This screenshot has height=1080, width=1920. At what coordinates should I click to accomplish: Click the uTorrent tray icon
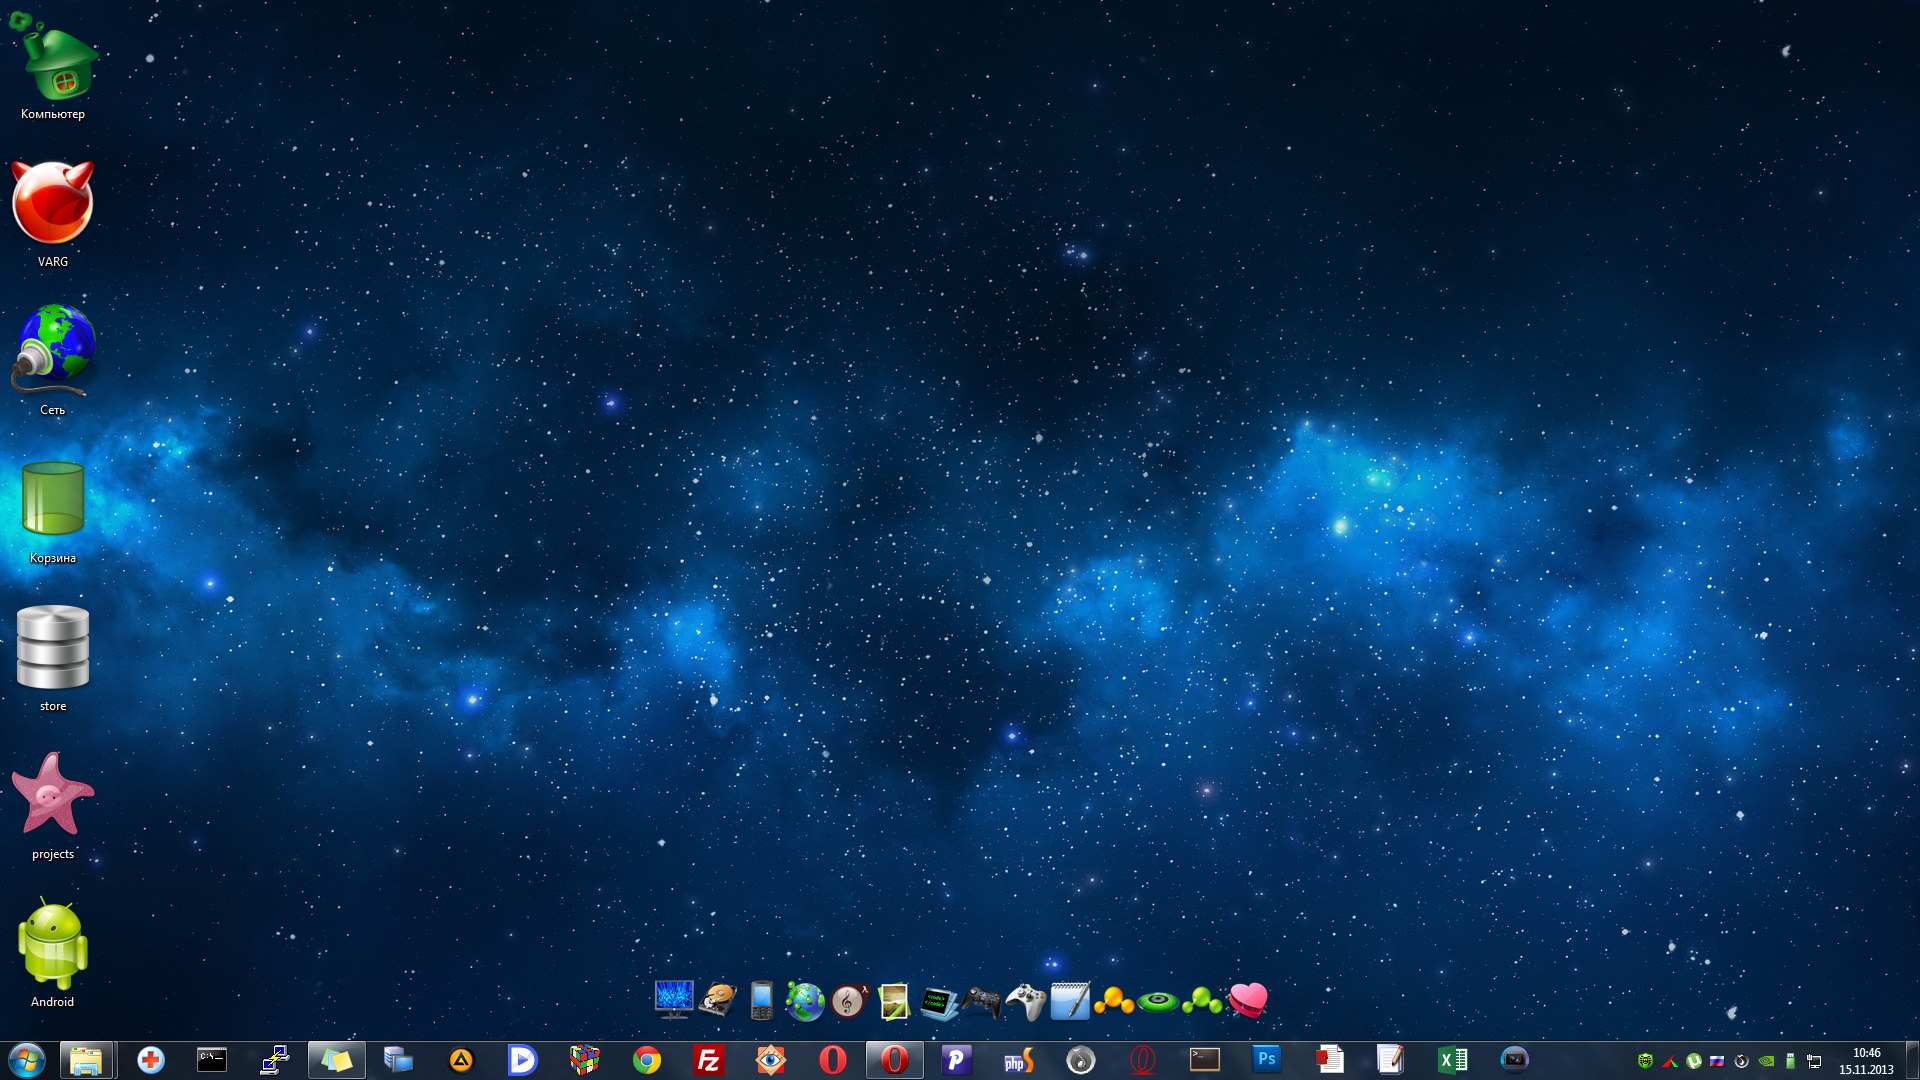pyautogui.click(x=1693, y=1061)
